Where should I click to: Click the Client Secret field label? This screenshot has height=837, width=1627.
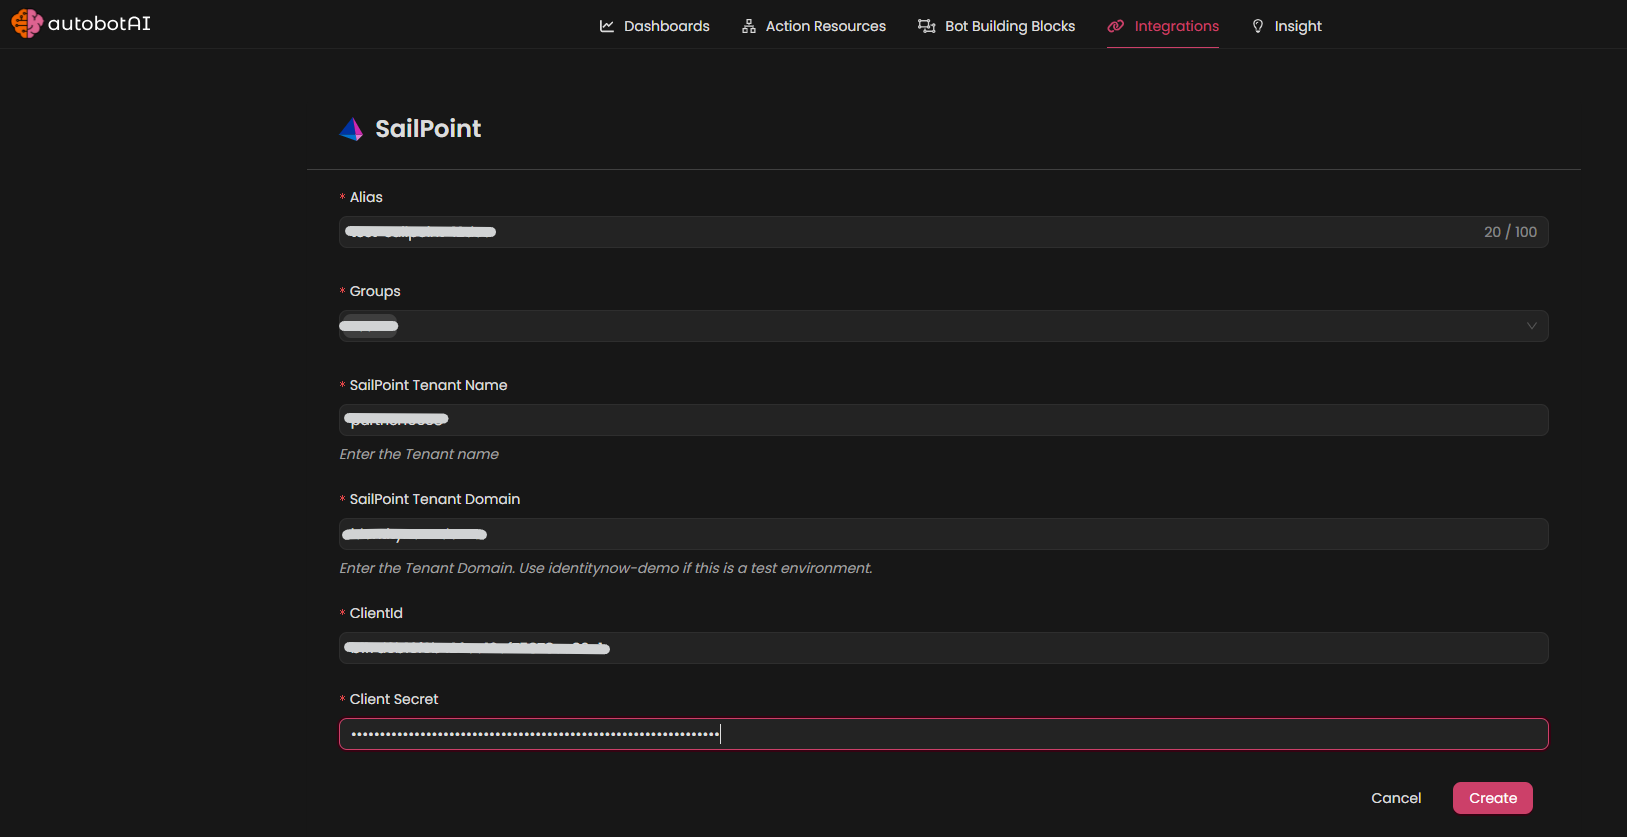click(394, 699)
